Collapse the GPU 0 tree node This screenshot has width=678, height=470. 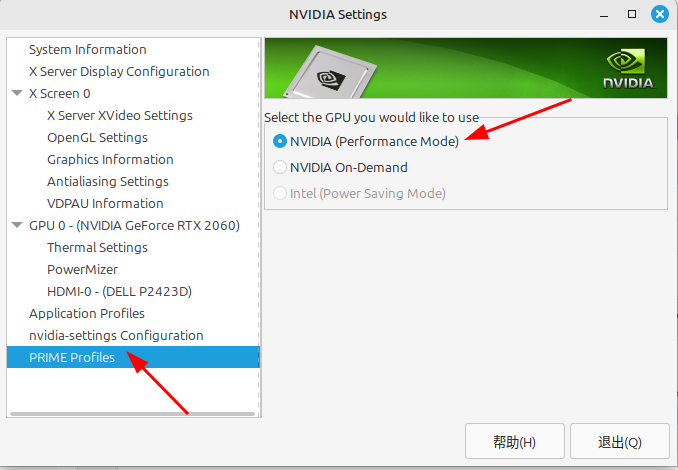(17, 225)
